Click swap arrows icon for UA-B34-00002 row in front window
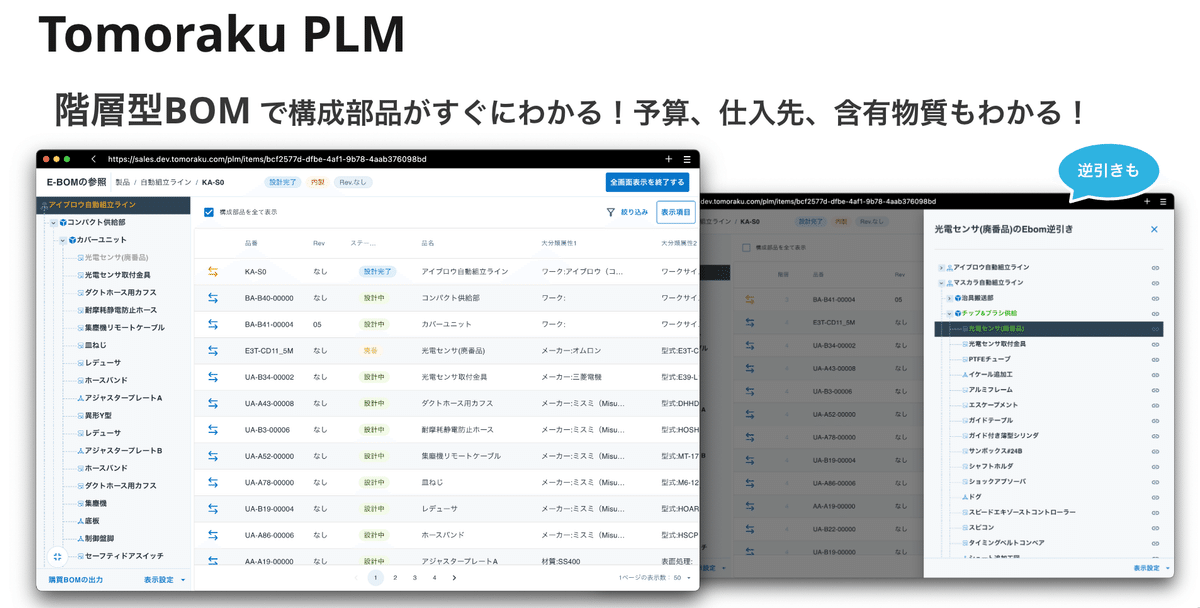The width and height of the screenshot is (1200, 608). 212,376
